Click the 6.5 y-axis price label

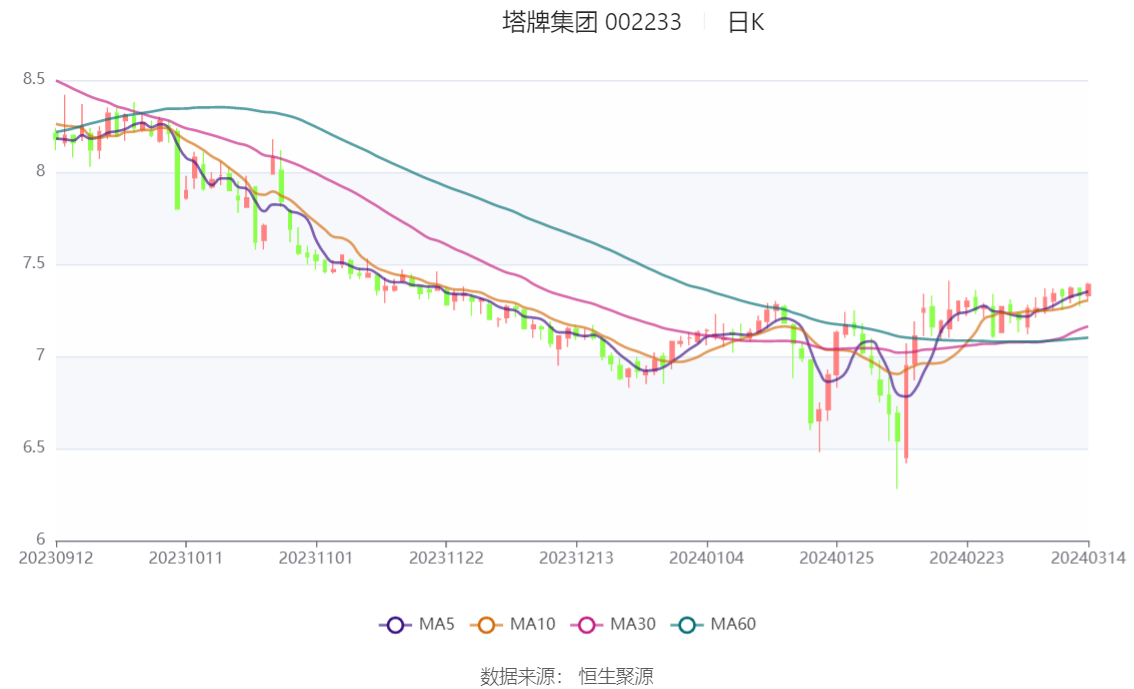click(x=34, y=448)
